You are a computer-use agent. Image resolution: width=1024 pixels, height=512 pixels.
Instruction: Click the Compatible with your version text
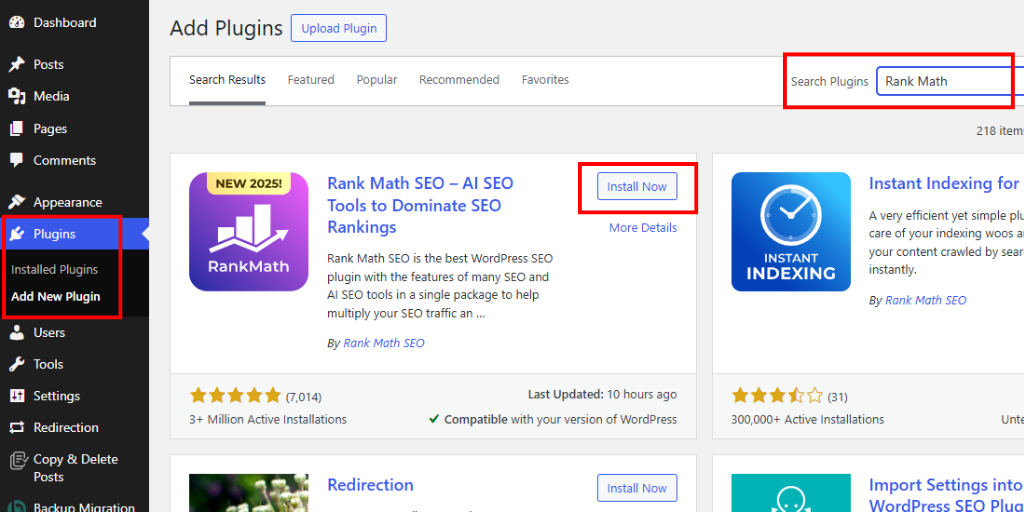point(553,419)
